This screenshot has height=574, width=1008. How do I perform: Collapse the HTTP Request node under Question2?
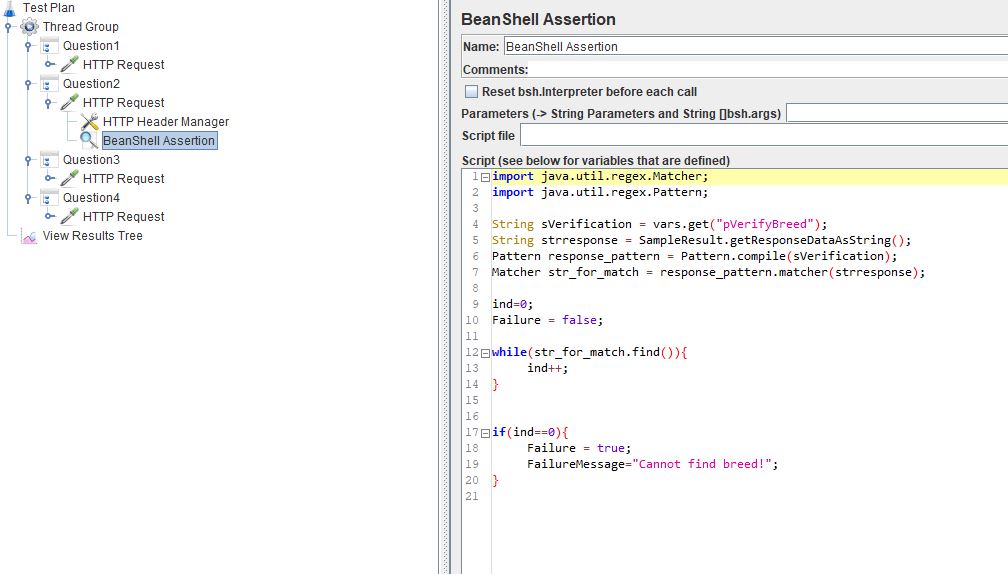[48, 103]
